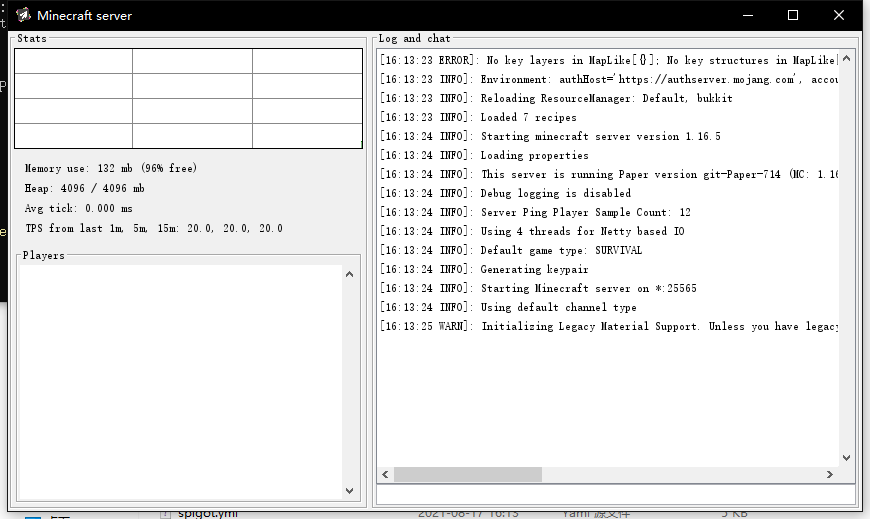Image resolution: width=870 pixels, height=519 pixels.
Task: Click Players list scroll down arrow
Action: [350, 491]
